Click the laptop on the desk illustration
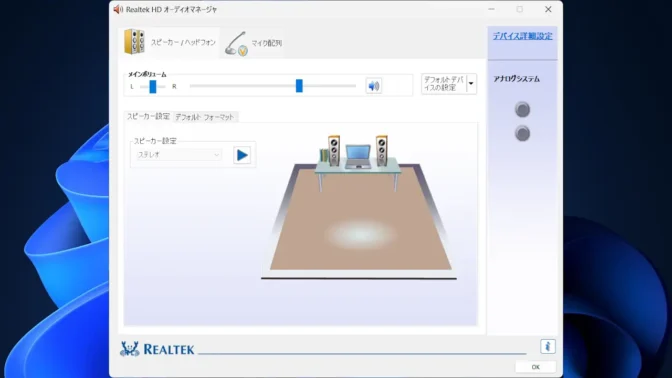 point(358,156)
